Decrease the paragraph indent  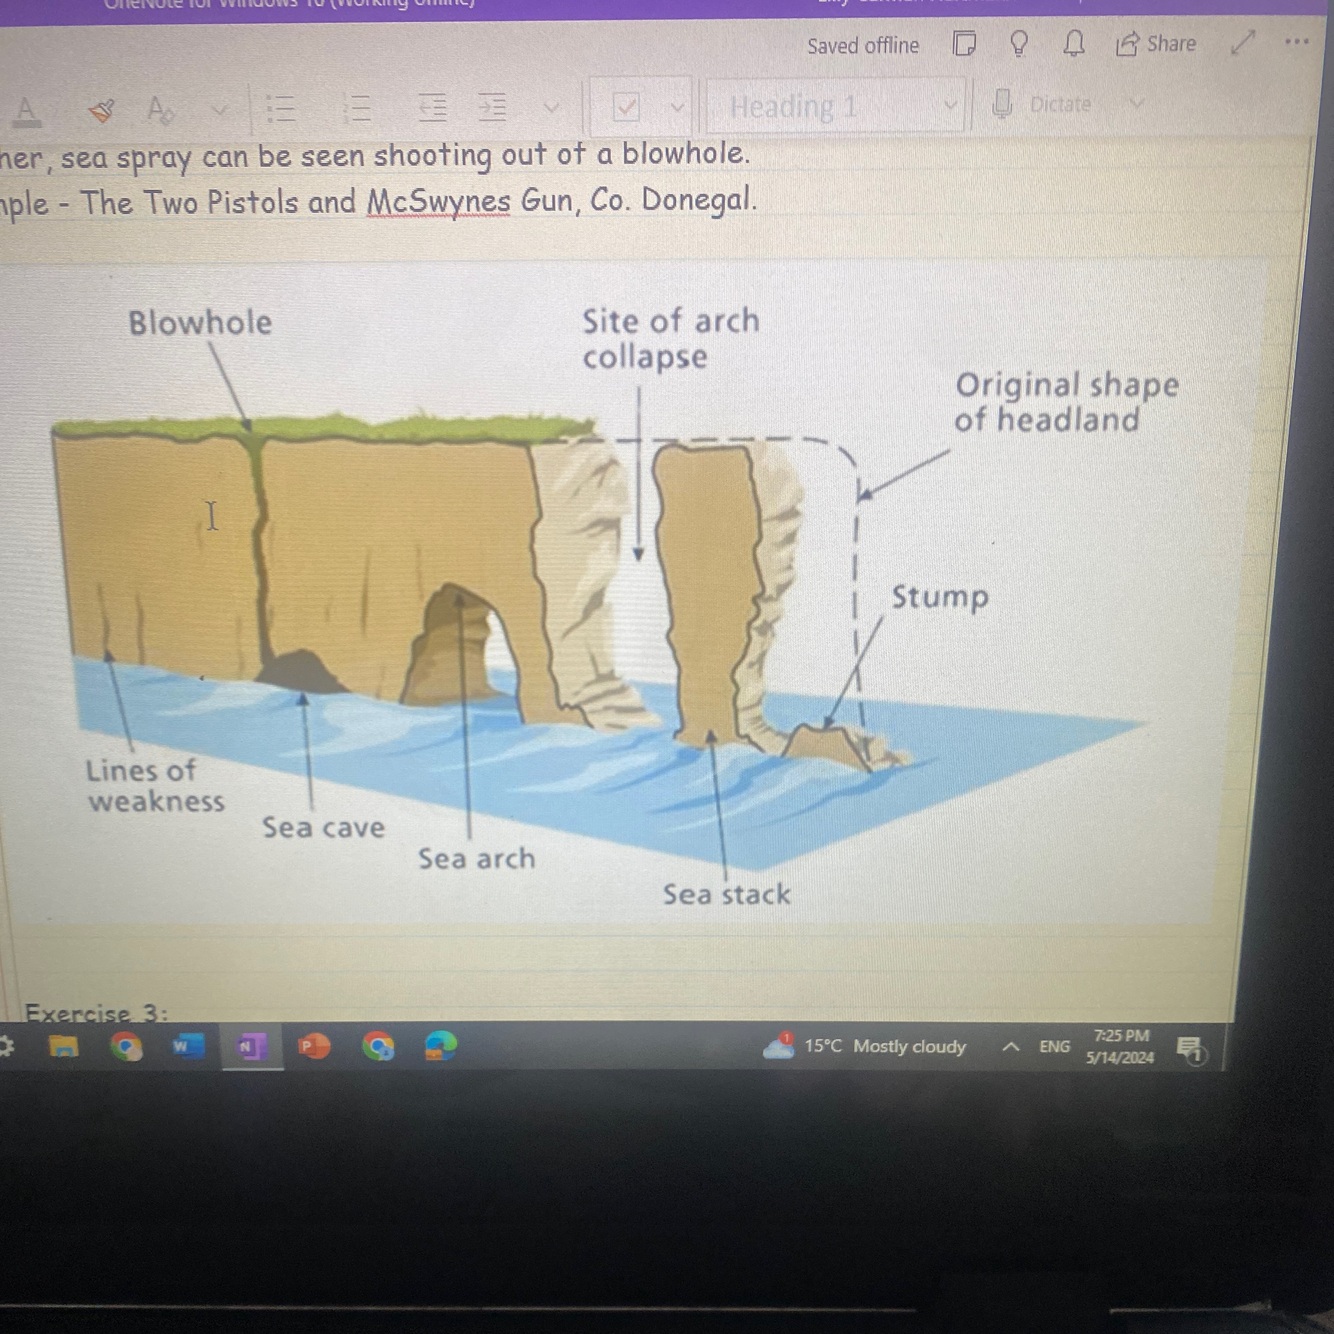[x=432, y=107]
